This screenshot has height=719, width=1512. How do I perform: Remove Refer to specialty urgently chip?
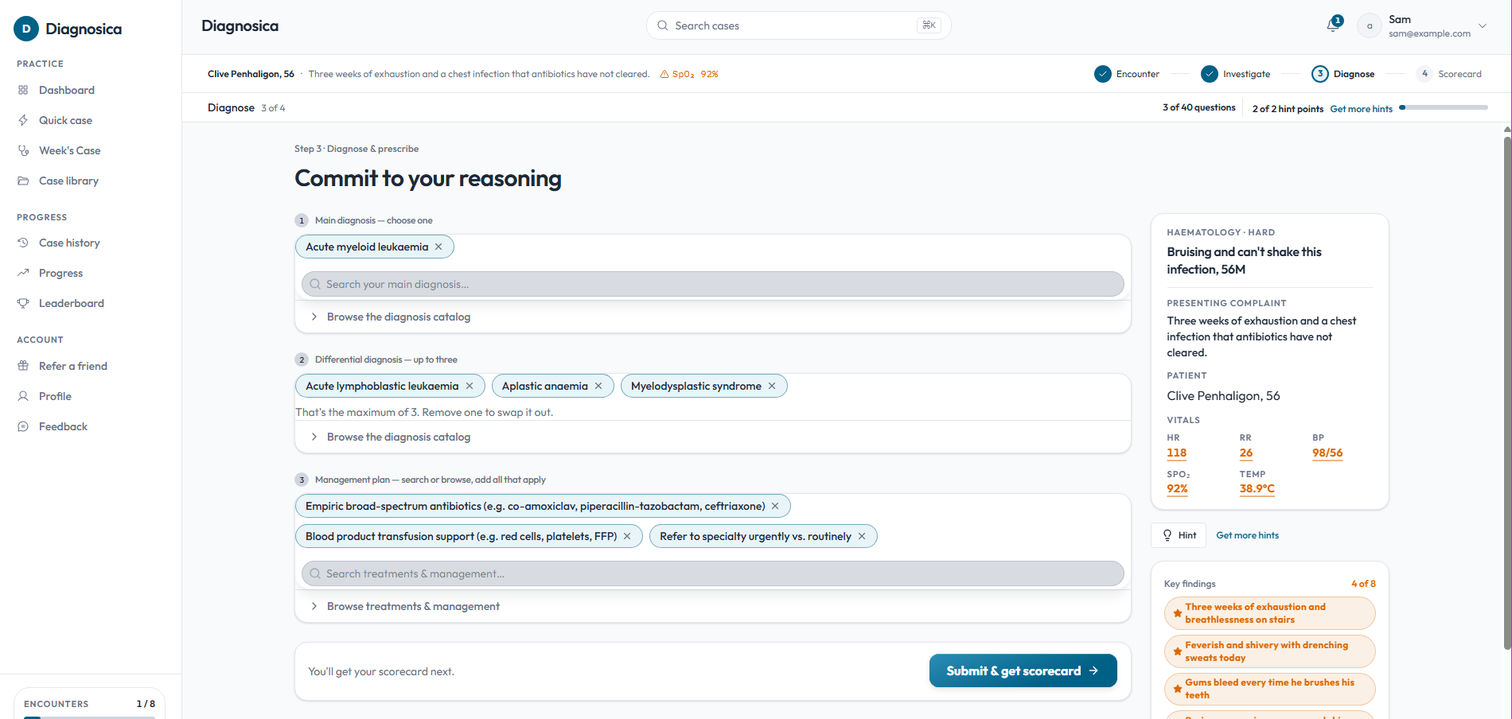862,536
